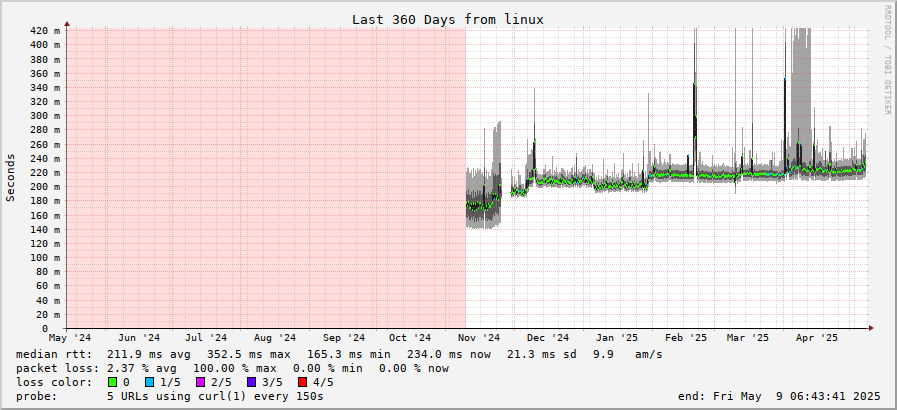Click the "300 m" y-axis value
Screen dimensions: 897x410
(x=44, y=116)
